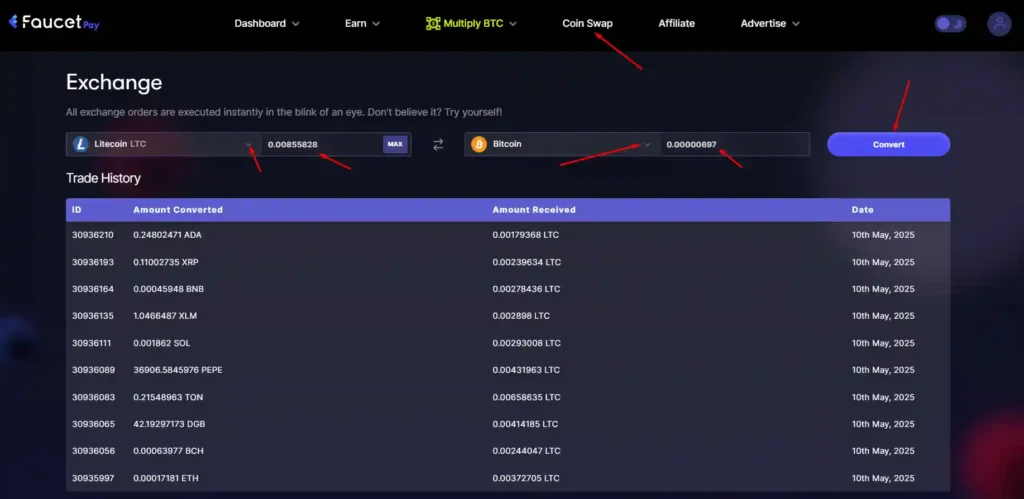Toggle dark mode switch

[x=950, y=24]
